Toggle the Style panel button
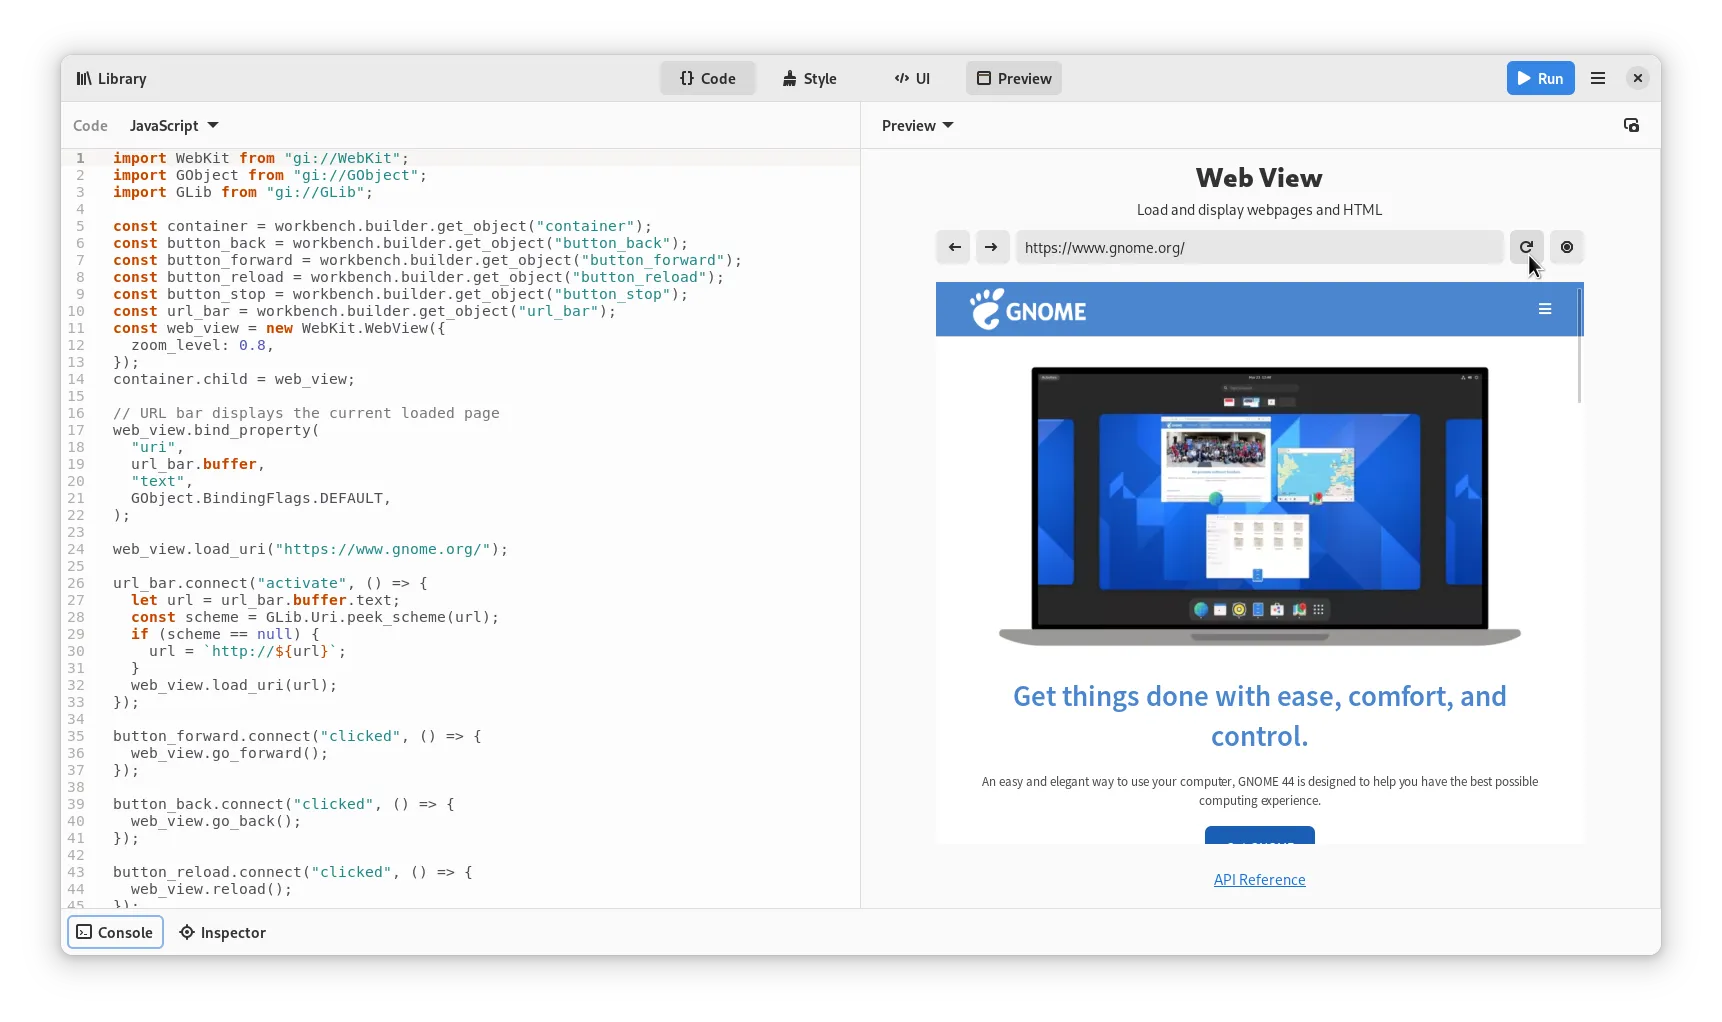The height and width of the screenshot is (1022, 1722). (x=809, y=78)
